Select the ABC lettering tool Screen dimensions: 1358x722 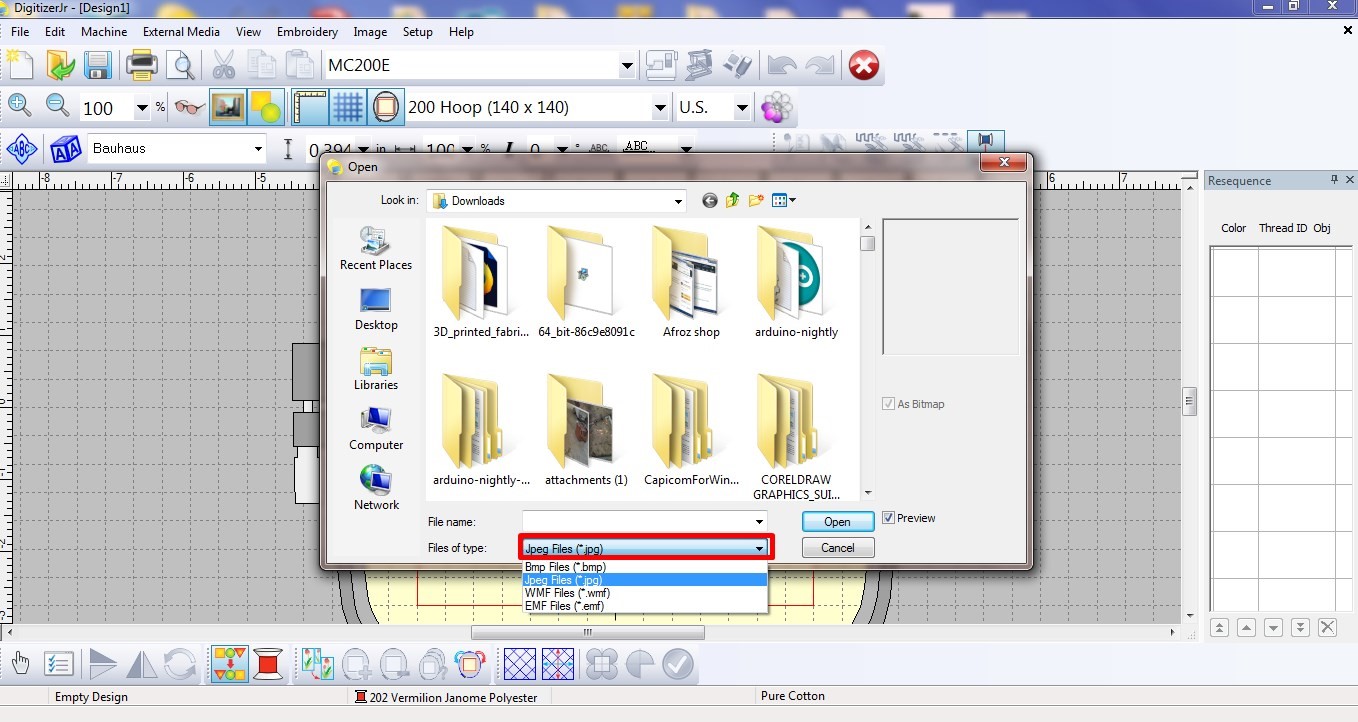[x=22, y=149]
